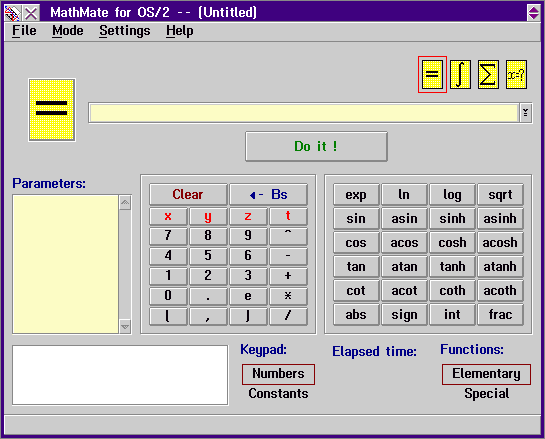Image resolution: width=545 pixels, height=439 pixels.
Task: Insert the ln function
Action: [x=404, y=194]
